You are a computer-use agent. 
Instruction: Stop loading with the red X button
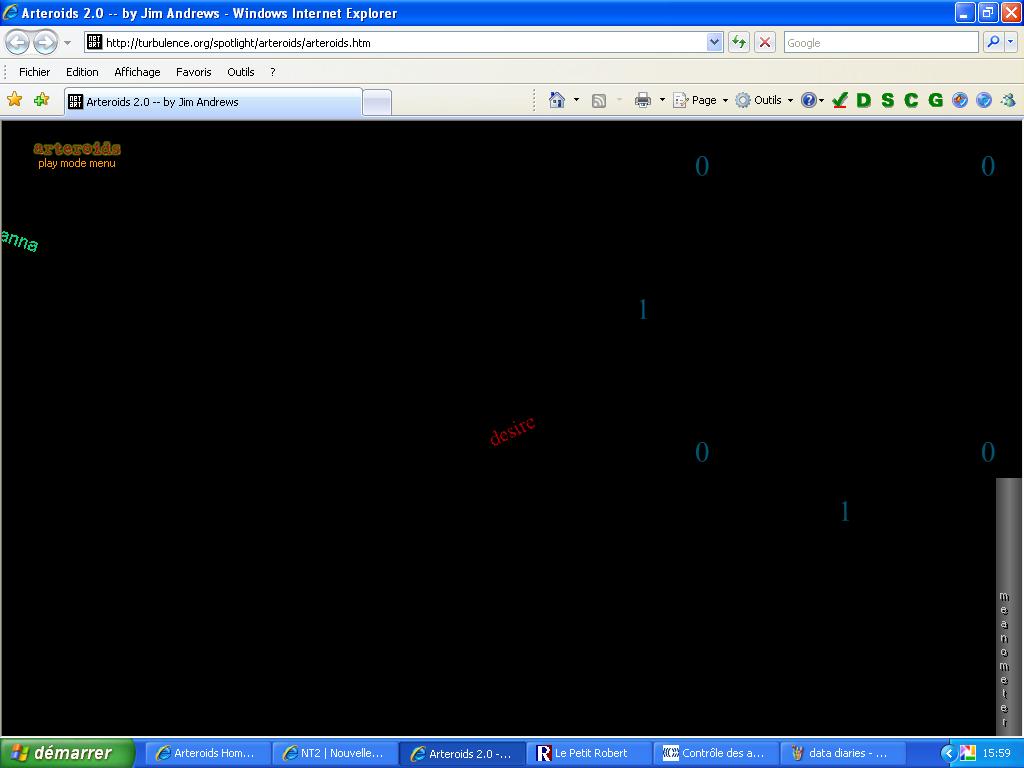point(765,43)
